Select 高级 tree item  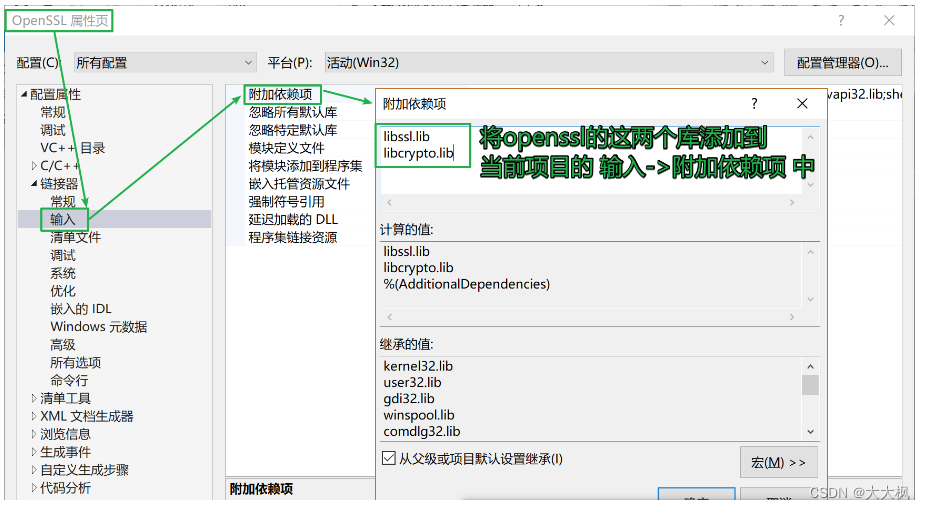tap(63, 344)
